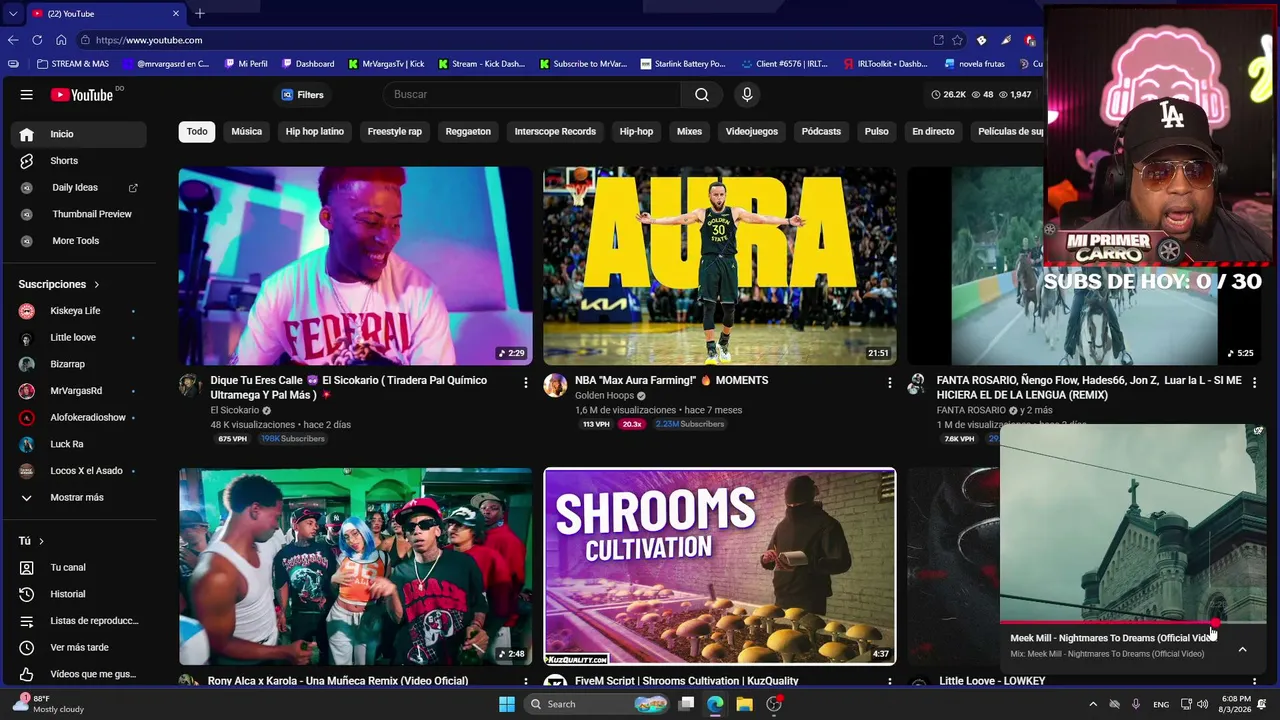Open the Starlink Battery bookmark

pos(682,64)
